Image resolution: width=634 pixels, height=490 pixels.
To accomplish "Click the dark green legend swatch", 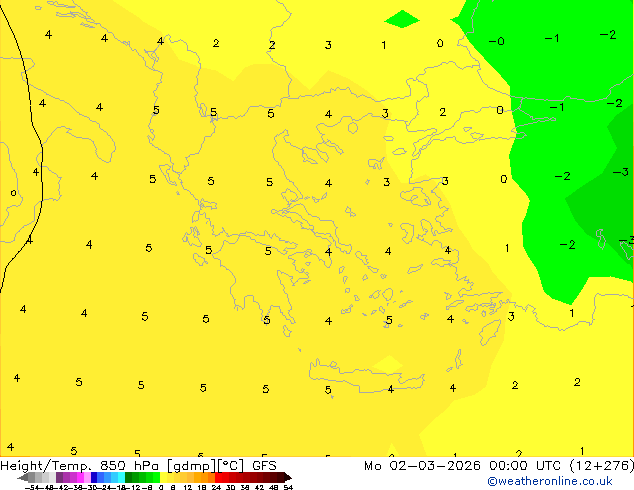I will point(129,477).
